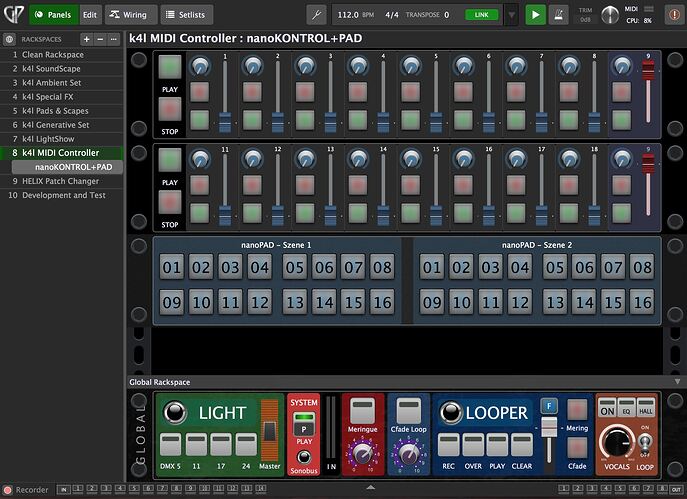Turn the large VOCALS knob
This screenshot has height=499, width=687.
click(616, 442)
